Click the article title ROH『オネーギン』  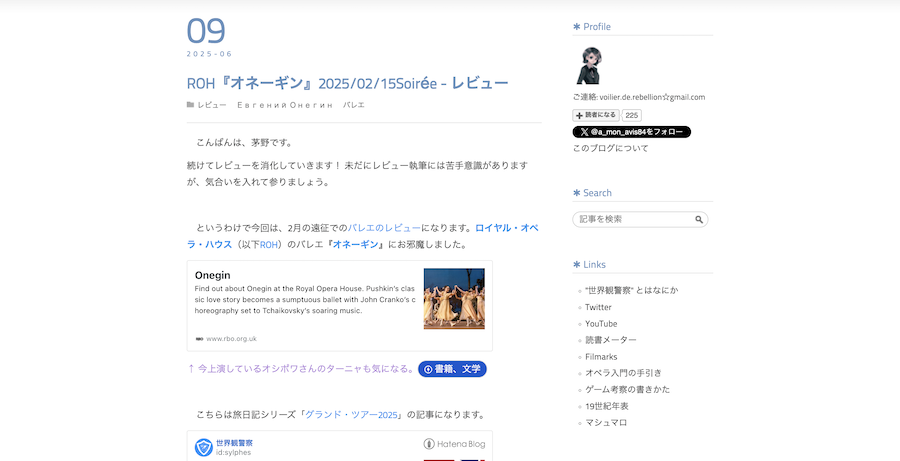[347, 83]
